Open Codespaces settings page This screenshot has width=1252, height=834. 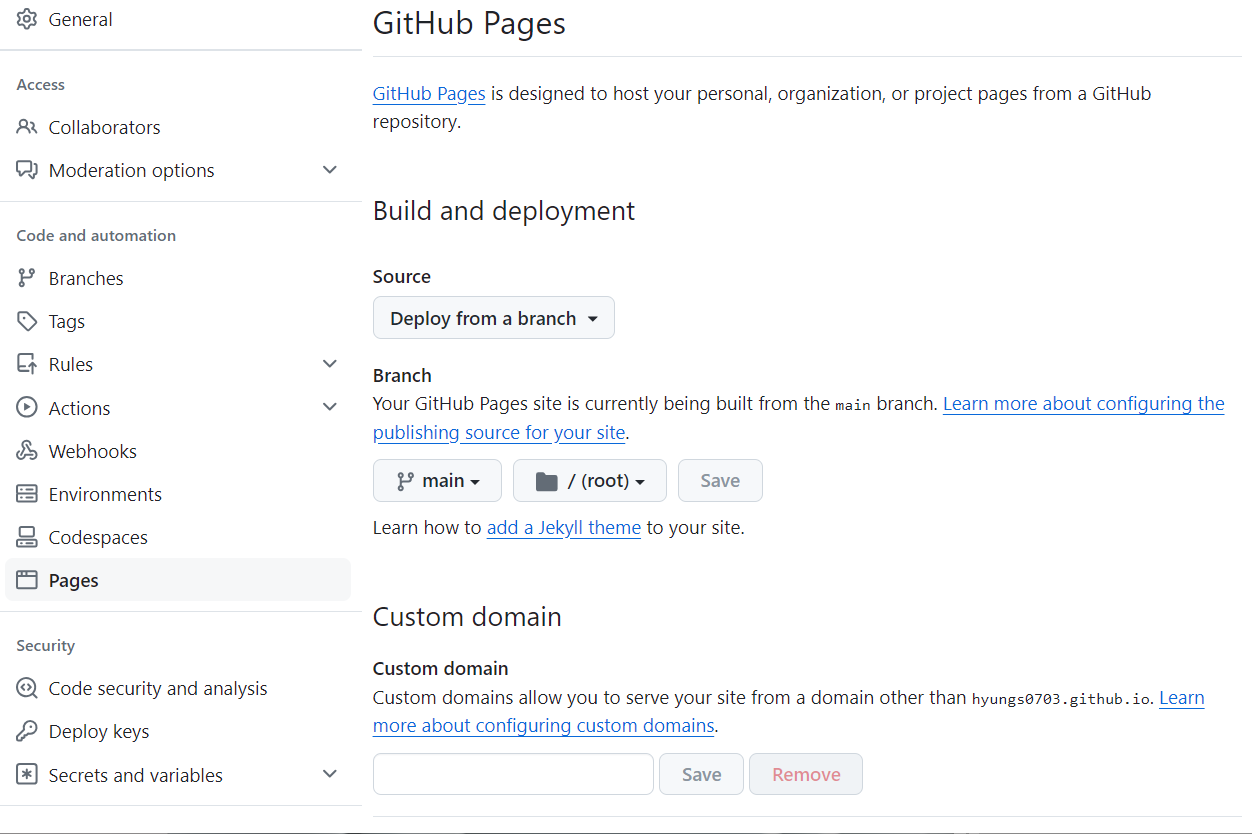pyautogui.click(x=178, y=537)
